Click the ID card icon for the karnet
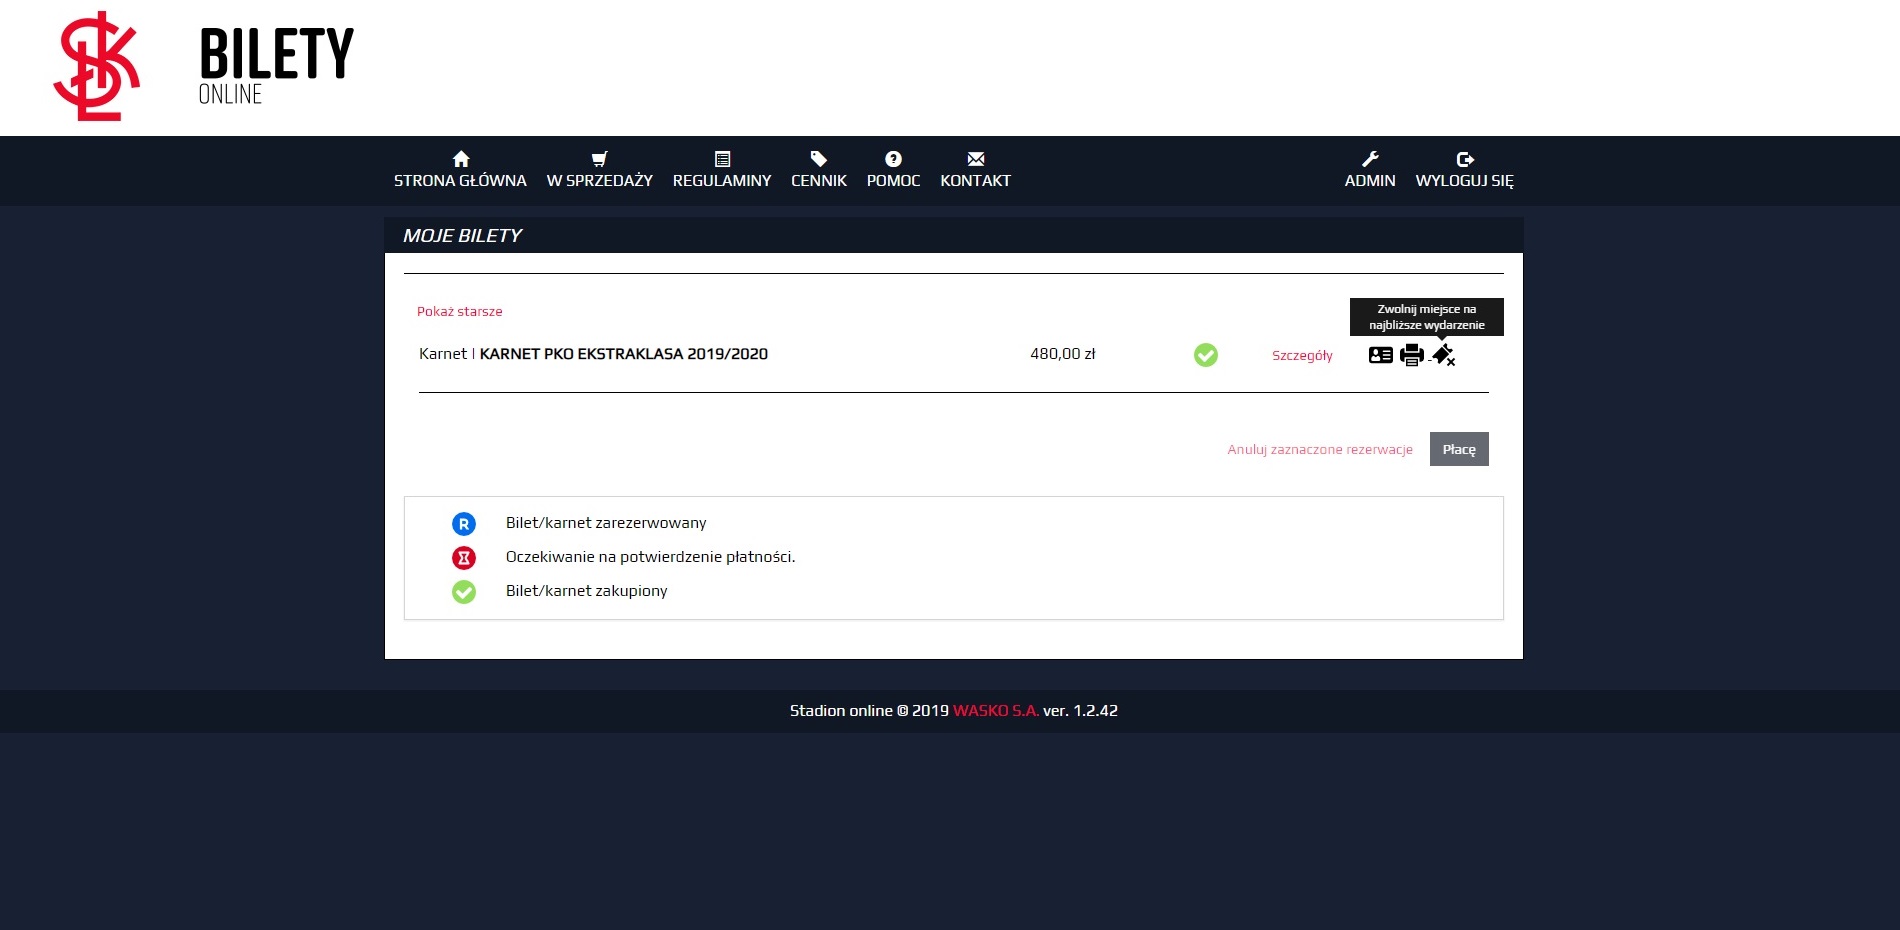 pos(1380,355)
